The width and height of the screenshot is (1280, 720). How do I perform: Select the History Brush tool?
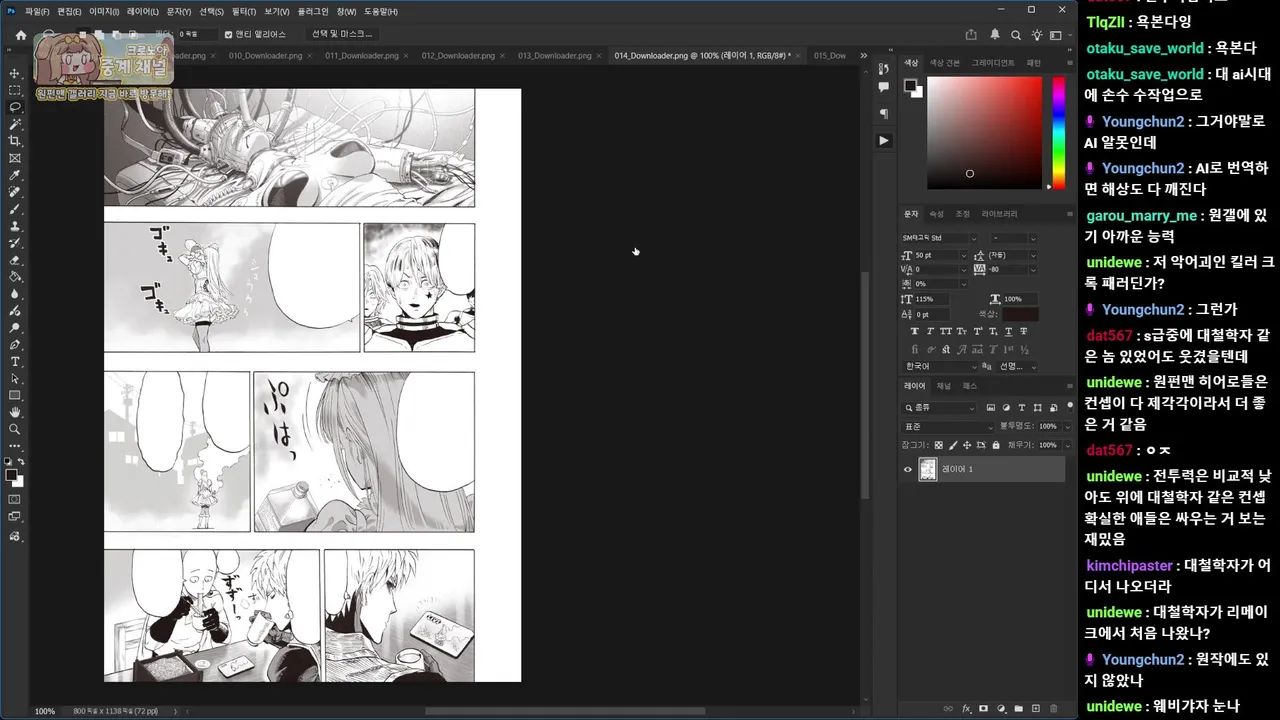15,243
